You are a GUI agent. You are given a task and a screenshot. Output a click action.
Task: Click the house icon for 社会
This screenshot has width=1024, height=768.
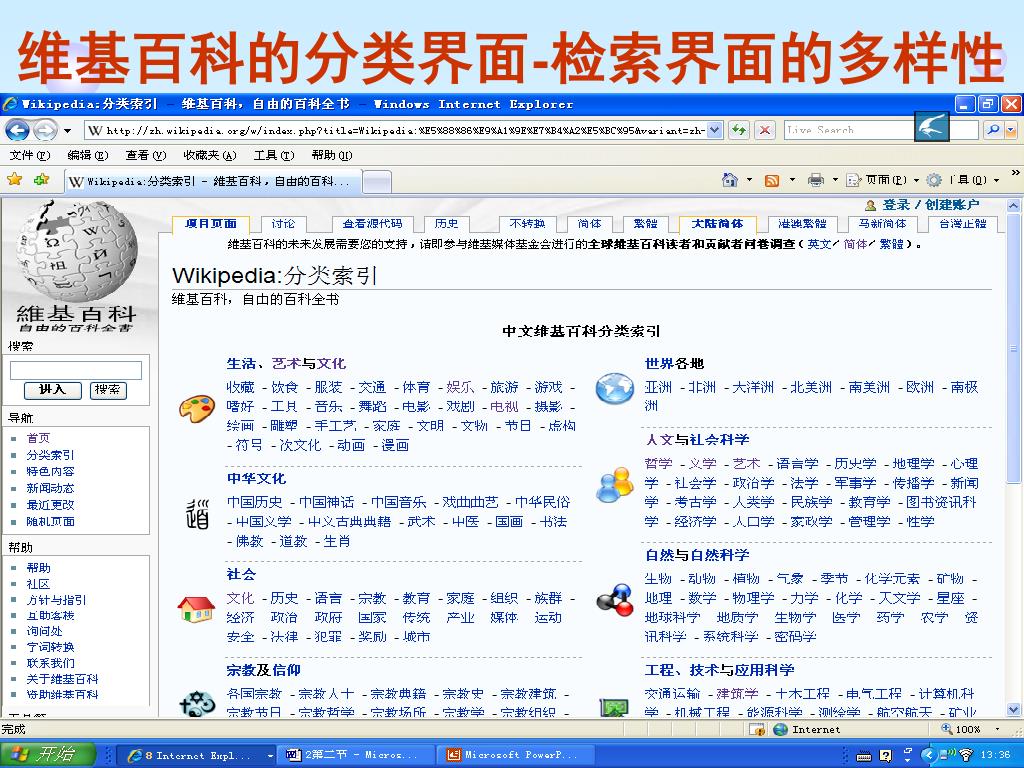[x=197, y=609]
